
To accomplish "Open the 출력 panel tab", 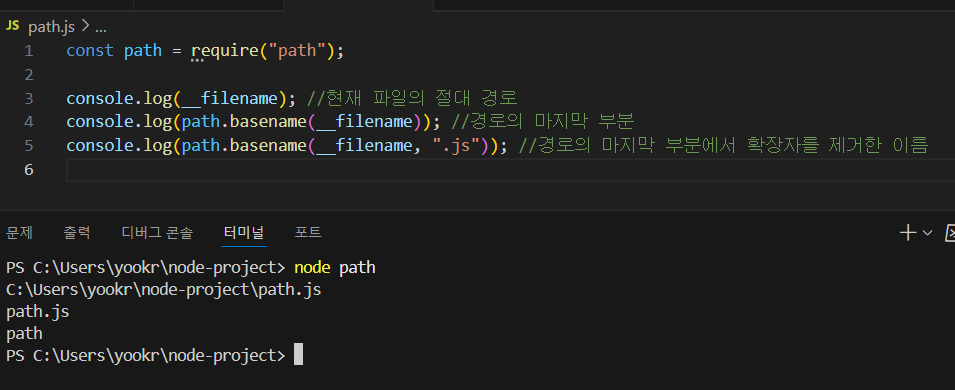I will tap(77, 232).
